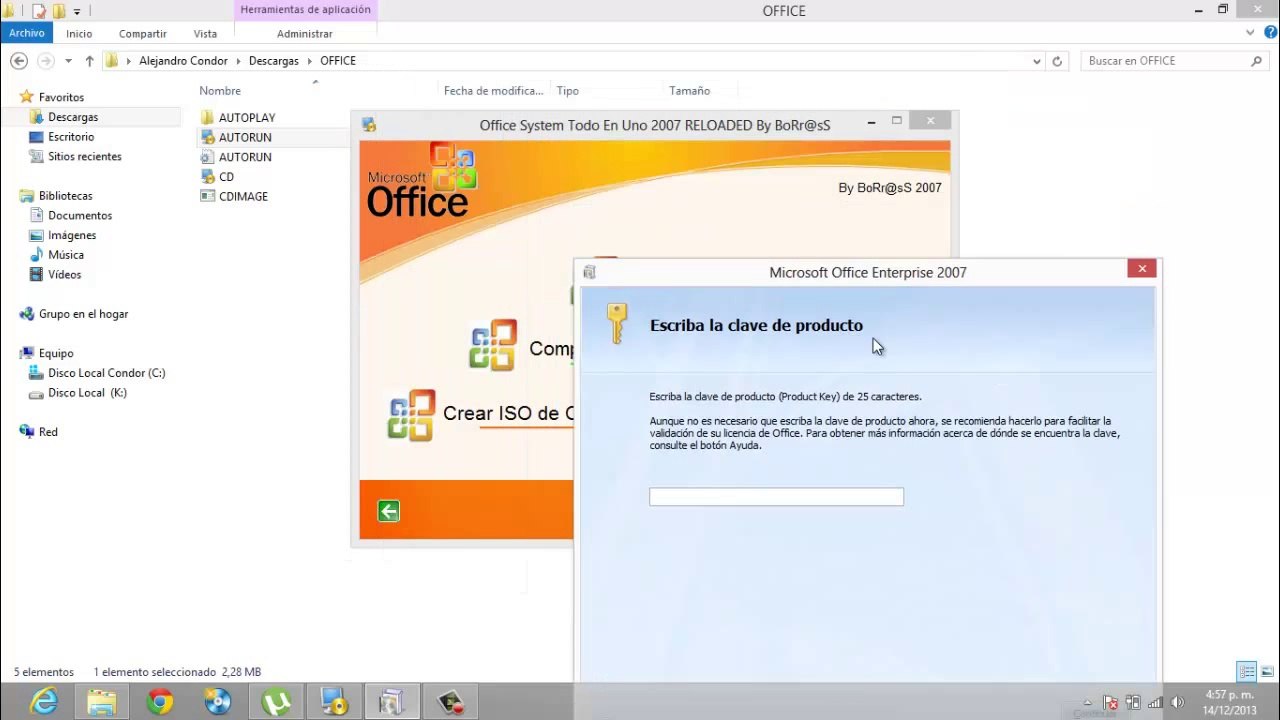Click the Properties icon in Quick Access toolbar
The image size is (1280, 720).
pos(39,11)
